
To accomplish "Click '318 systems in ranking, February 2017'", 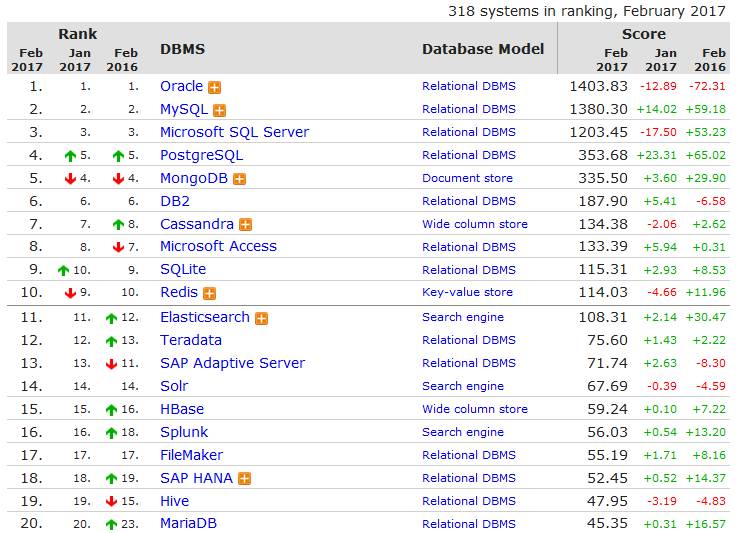I will (x=587, y=11).
